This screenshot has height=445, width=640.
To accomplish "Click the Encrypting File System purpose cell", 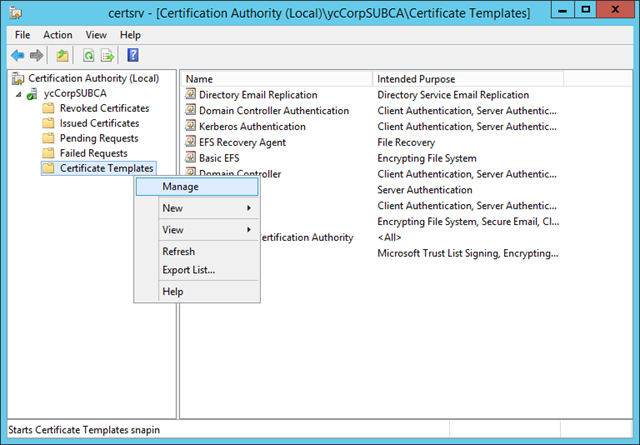I will (x=427, y=158).
